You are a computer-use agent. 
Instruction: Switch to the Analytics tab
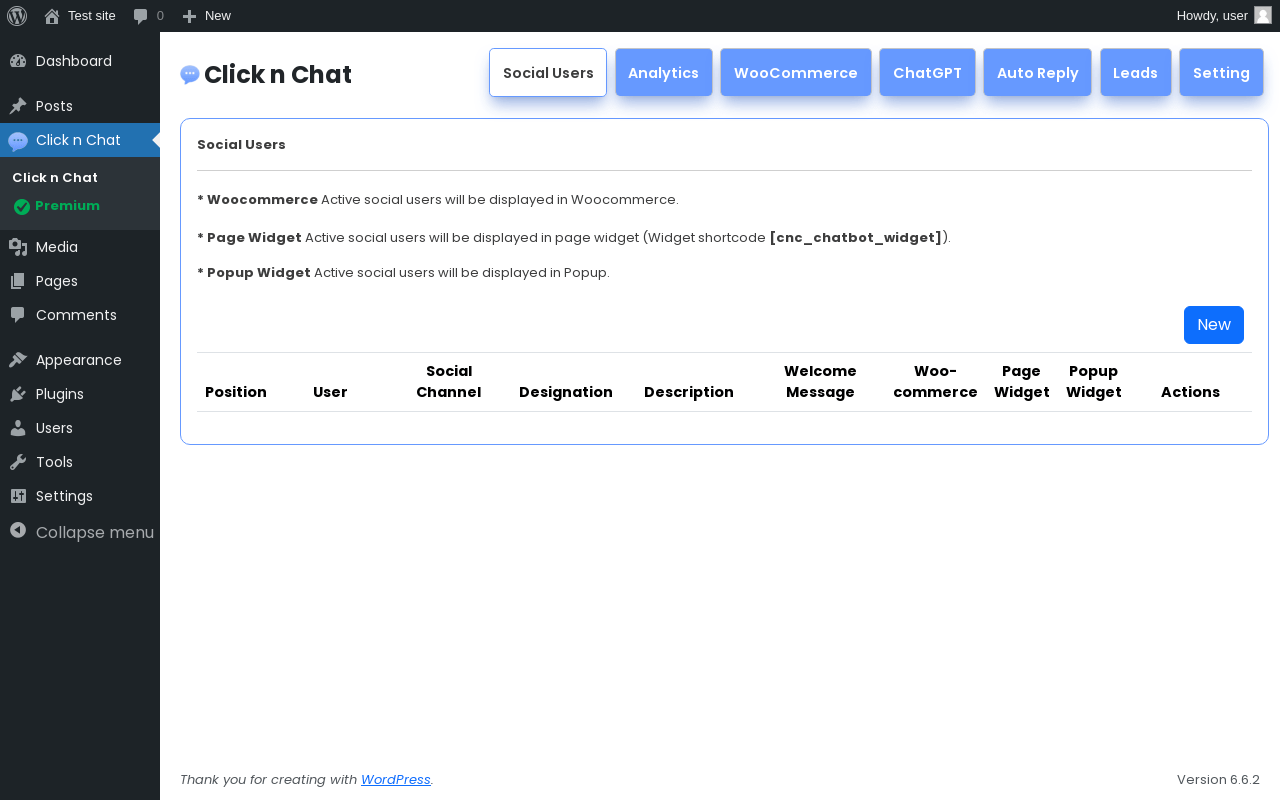coord(663,73)
